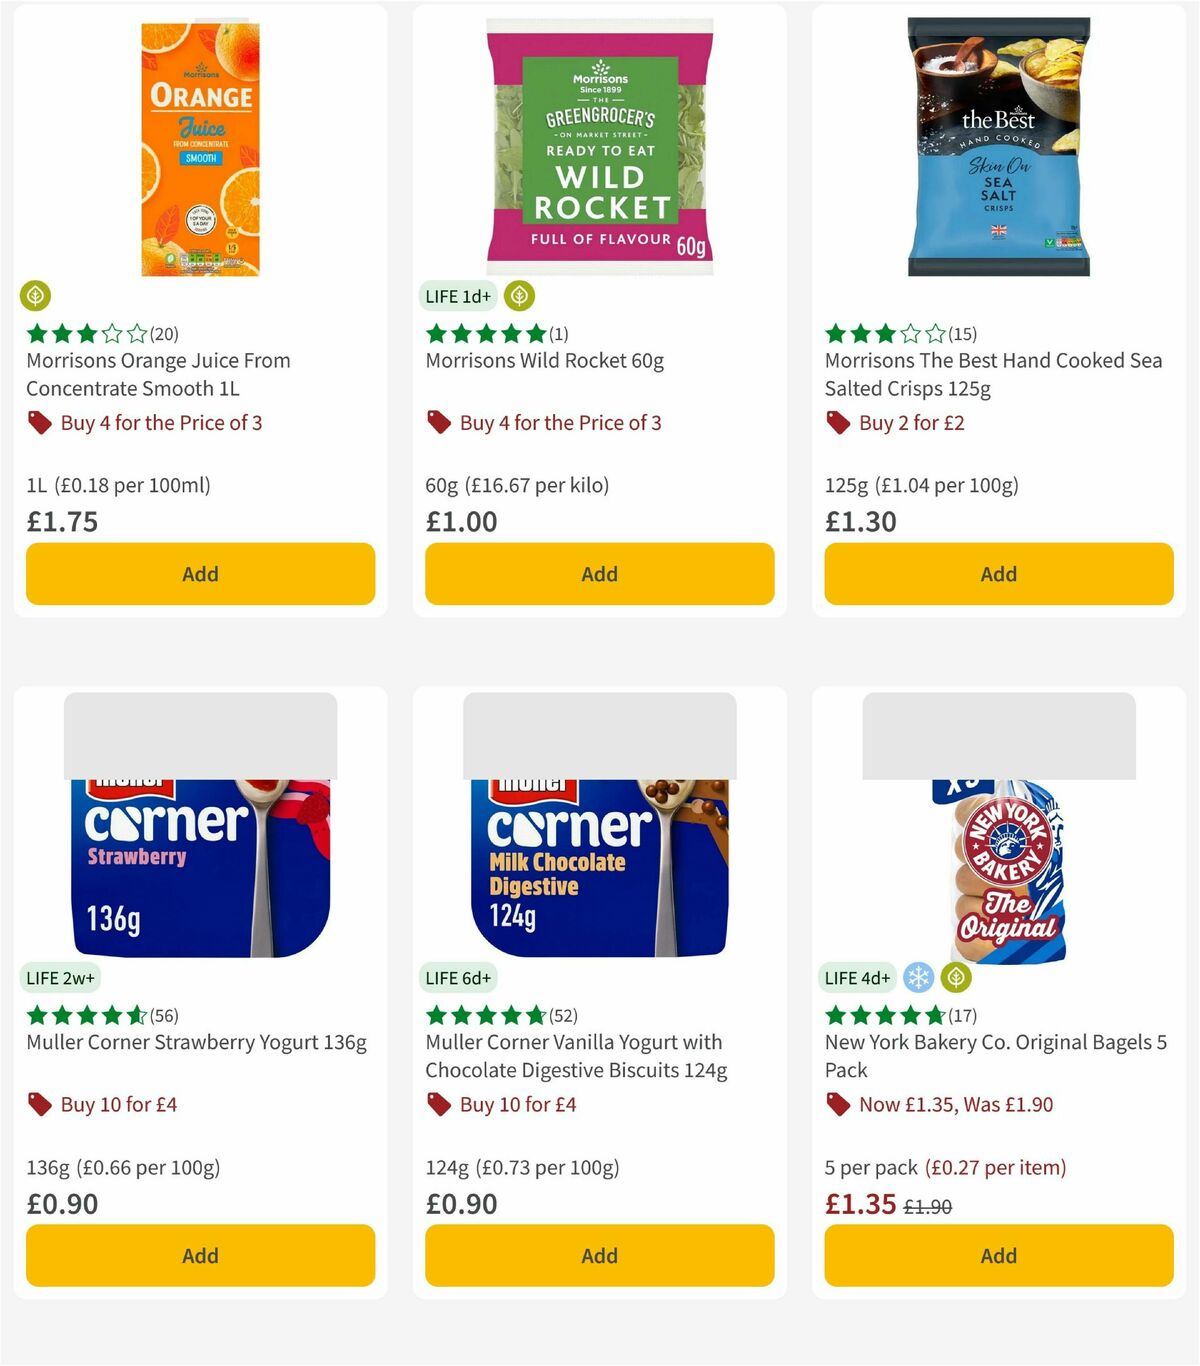1200x1366 pixels.
Task: Click the red offer tag icon on Sea Salted Crisps
Action: [x=838, y=423]
